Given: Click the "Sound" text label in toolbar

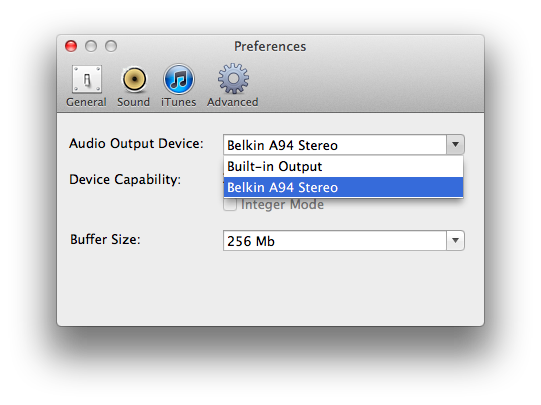Looking at the screenshot, I should 134,102.
